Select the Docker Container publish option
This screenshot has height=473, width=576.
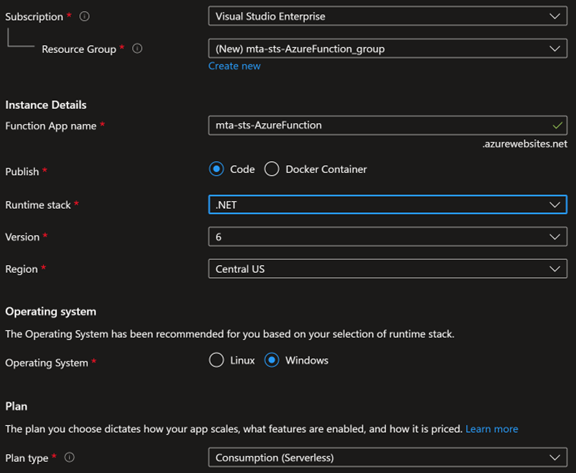[x=271, y=169]
